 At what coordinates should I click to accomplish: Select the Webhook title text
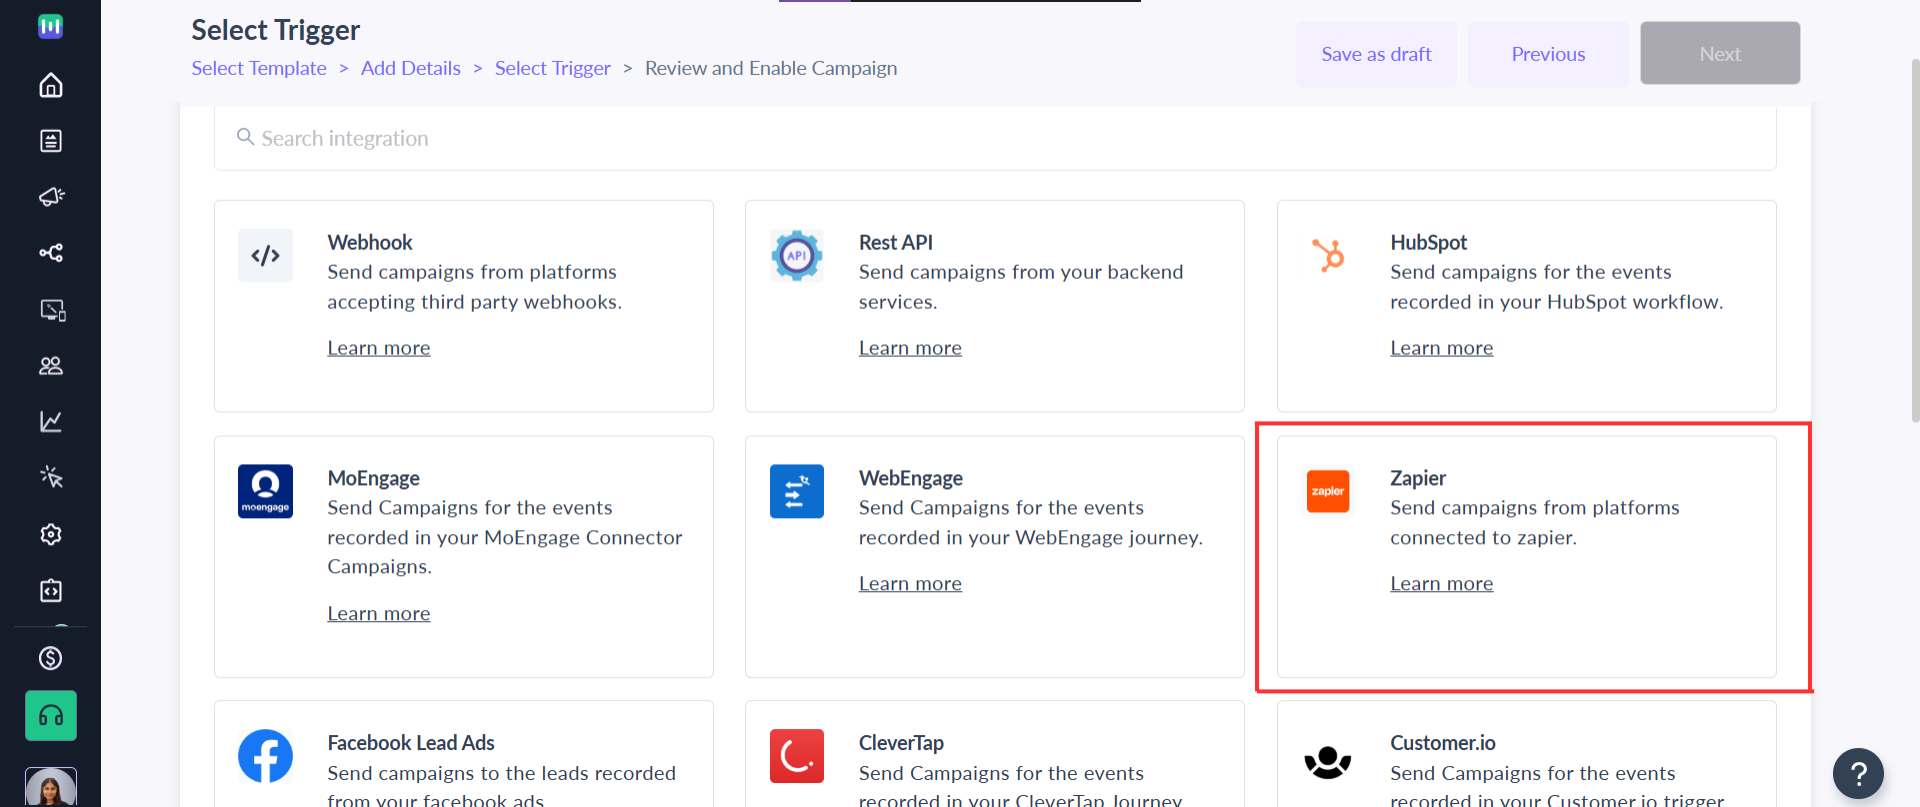coord(370,242)
